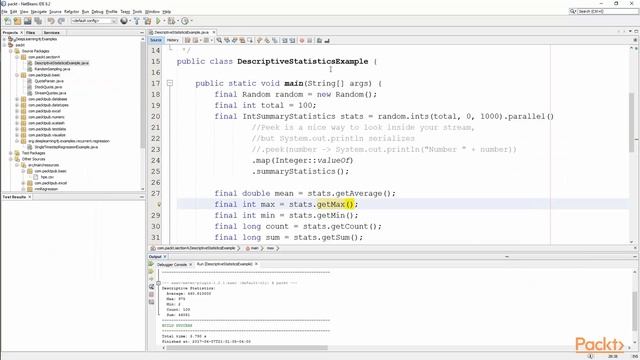Click the Last Edit icon in editor toolbar

point(187,40)
